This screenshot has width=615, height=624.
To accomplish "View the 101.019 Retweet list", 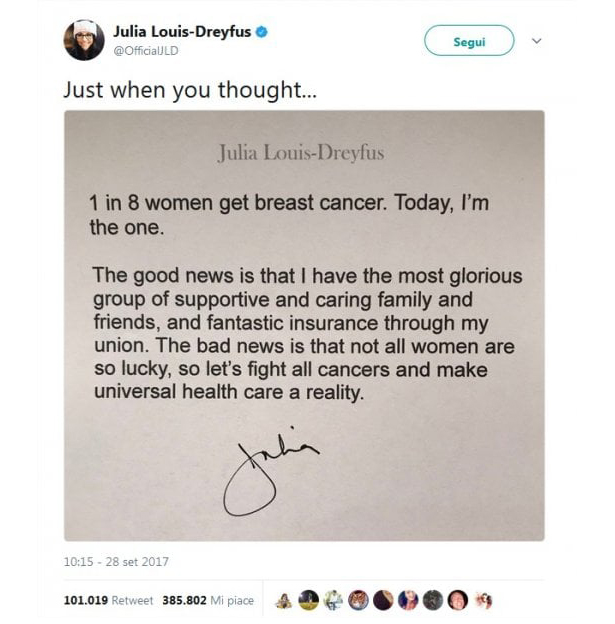I will pyautogui.click(x=108, y=600).
